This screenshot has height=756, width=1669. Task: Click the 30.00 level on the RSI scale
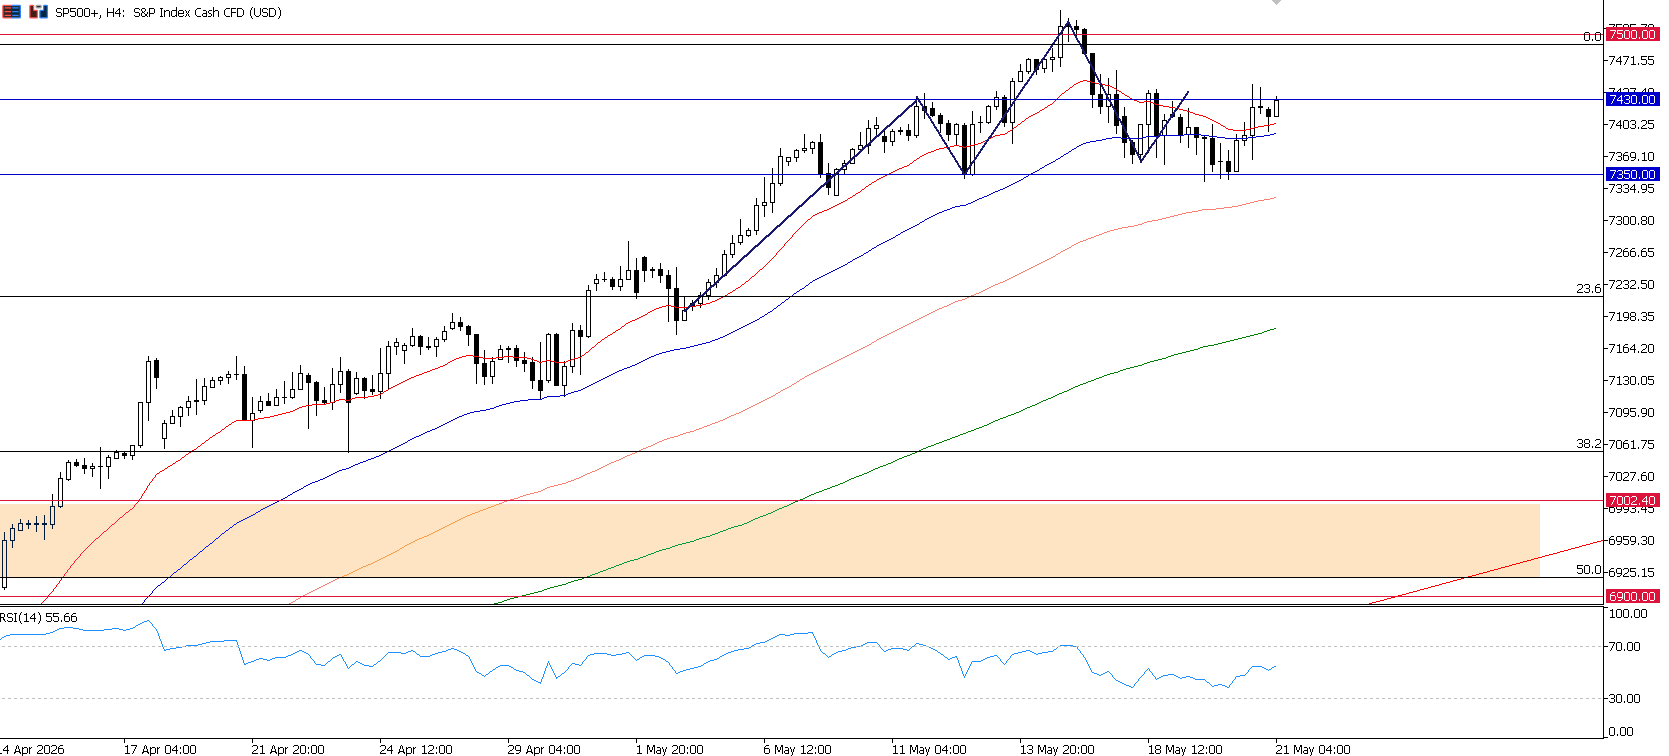pos(1624,699)
